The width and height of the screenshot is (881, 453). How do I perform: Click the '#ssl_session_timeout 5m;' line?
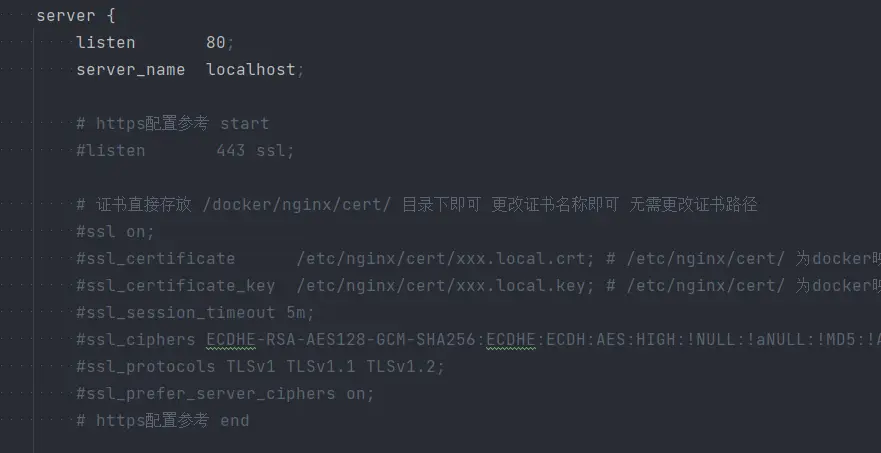point(195,312)
